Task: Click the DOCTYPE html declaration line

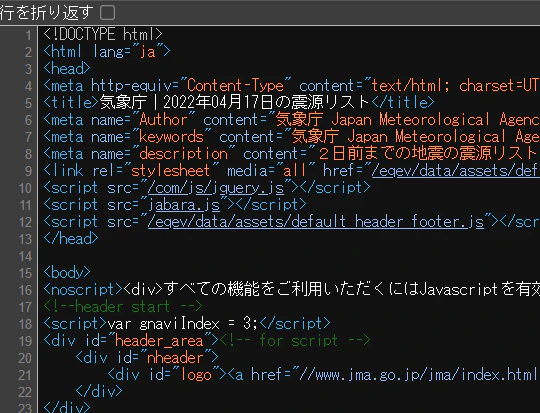Action: click(103, 34)
